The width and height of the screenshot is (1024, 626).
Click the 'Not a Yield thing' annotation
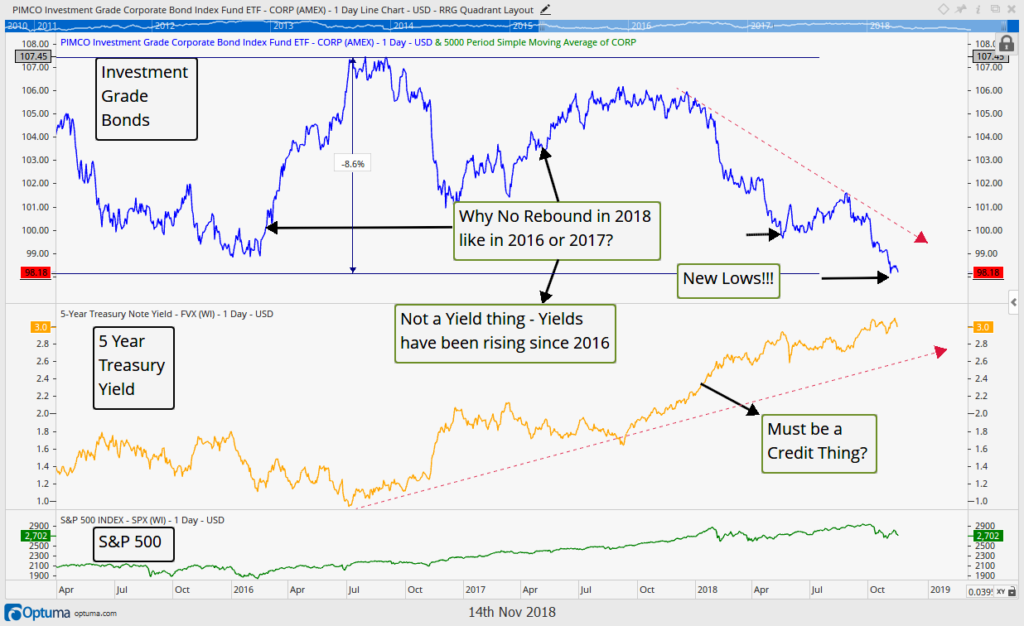click(505, 334)
